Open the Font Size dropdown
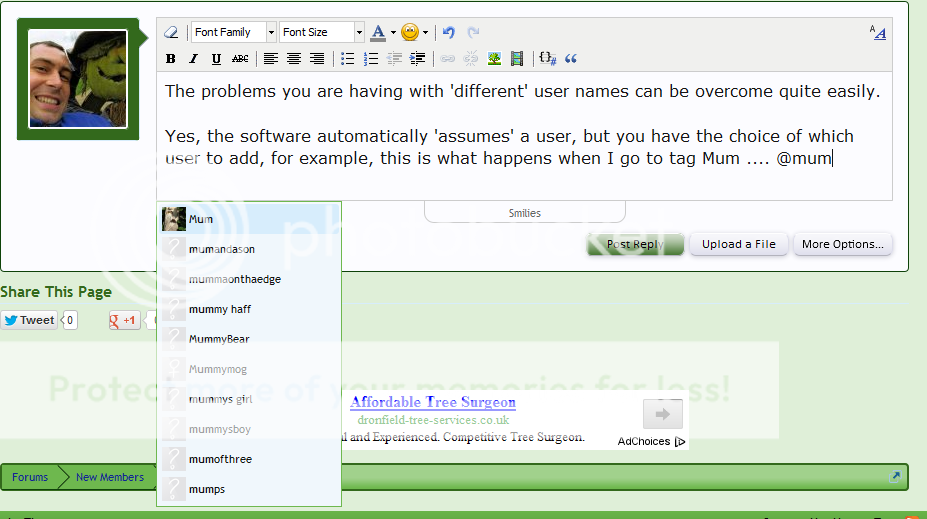927x519 pixels. pyautogui.click(x=321, y=32)
